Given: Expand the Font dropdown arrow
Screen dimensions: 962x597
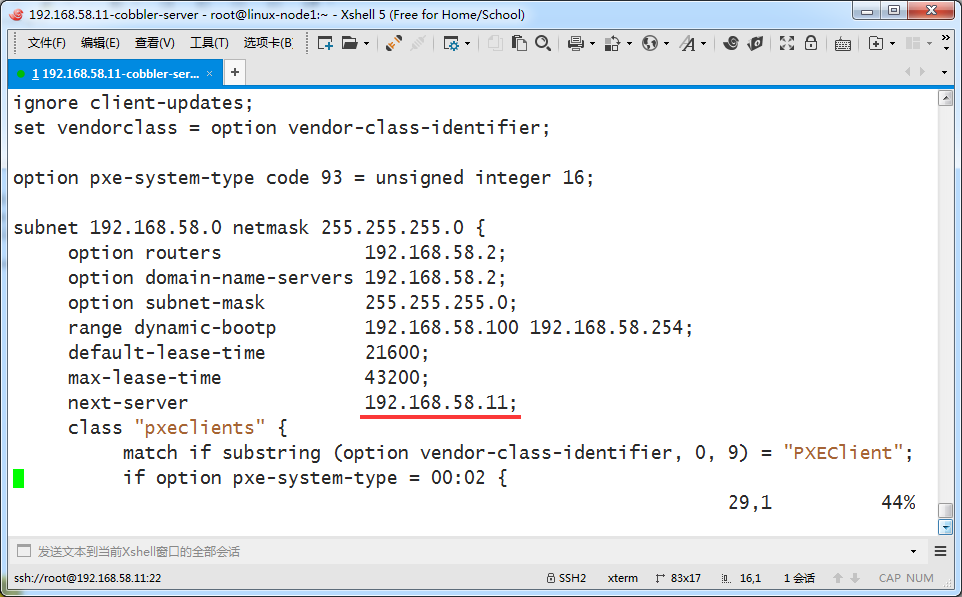Looking at the screenshot, I should click(x=704, y=44).
